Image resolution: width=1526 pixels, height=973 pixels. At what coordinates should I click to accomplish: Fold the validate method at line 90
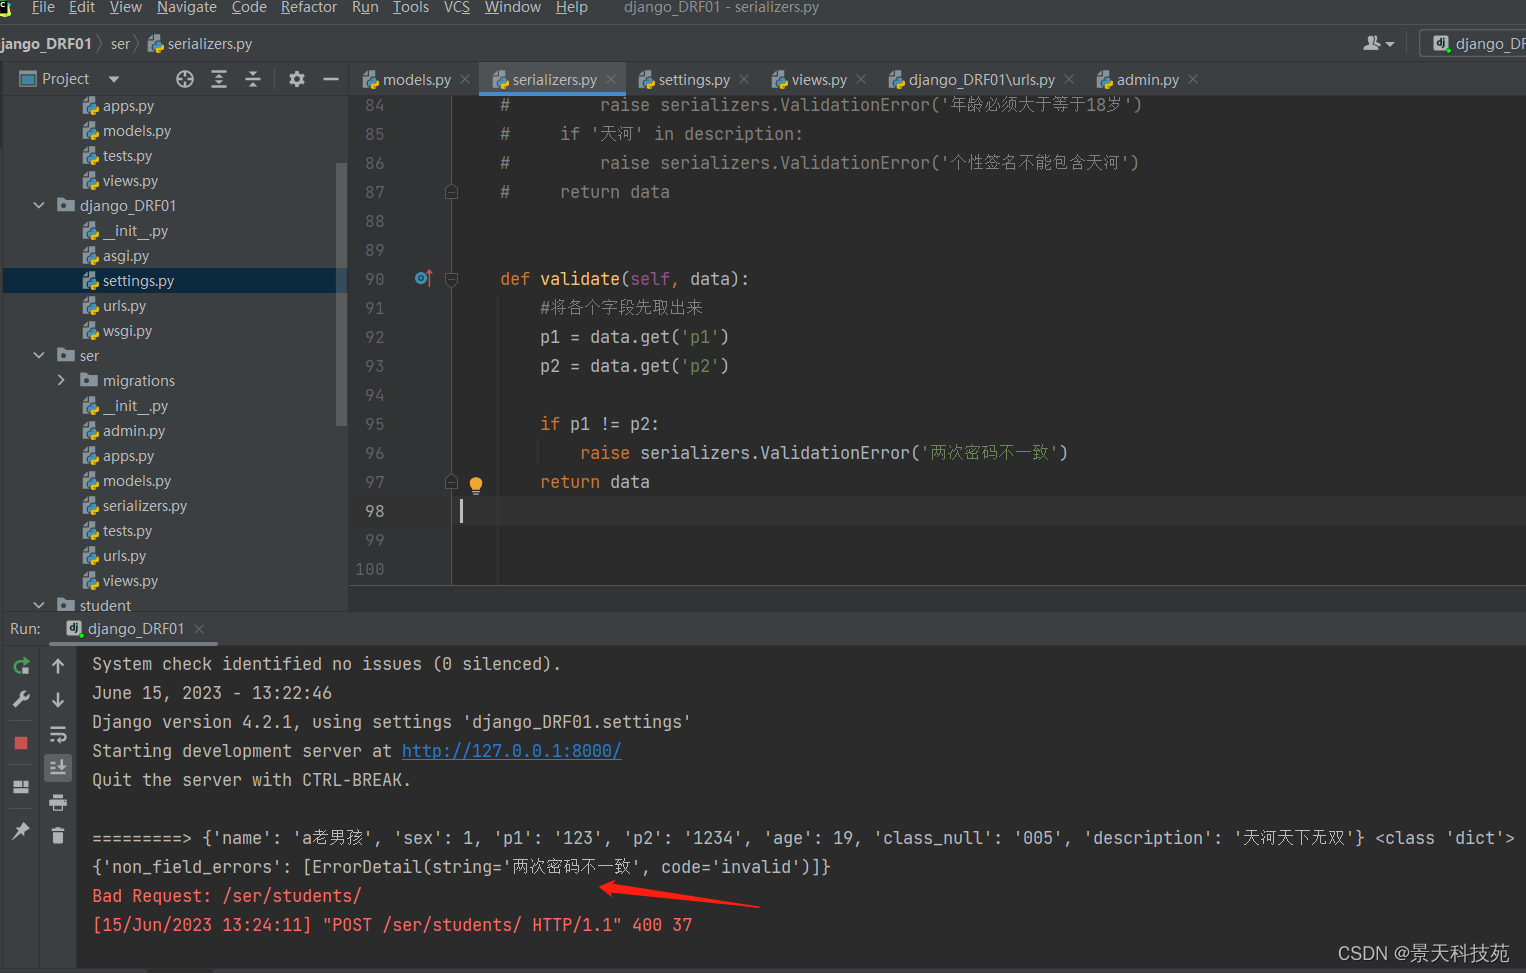click(451, 279)
